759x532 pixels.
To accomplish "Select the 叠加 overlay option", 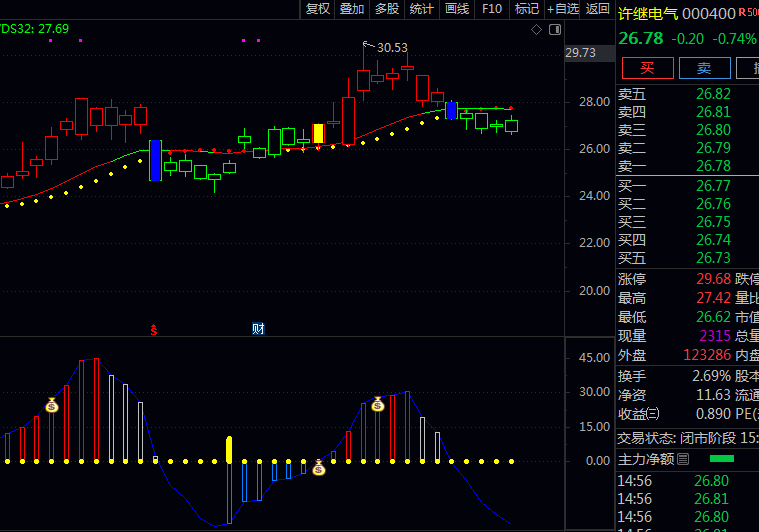I will coord(352,9).
